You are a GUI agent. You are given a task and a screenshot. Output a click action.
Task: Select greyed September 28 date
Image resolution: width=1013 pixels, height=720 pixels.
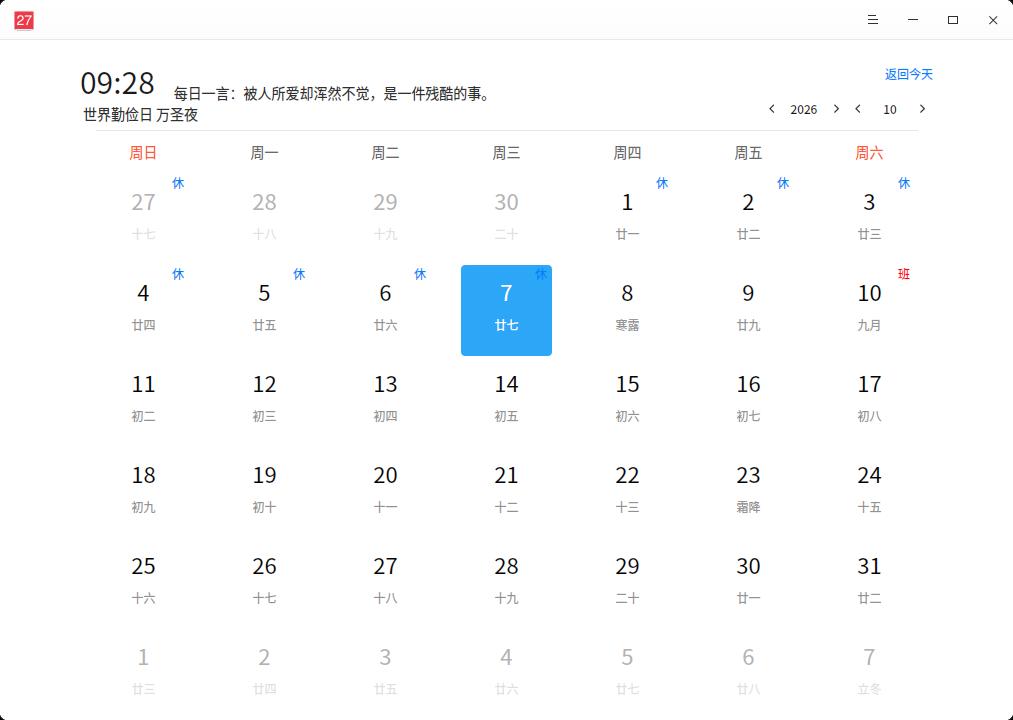(264, 219)
